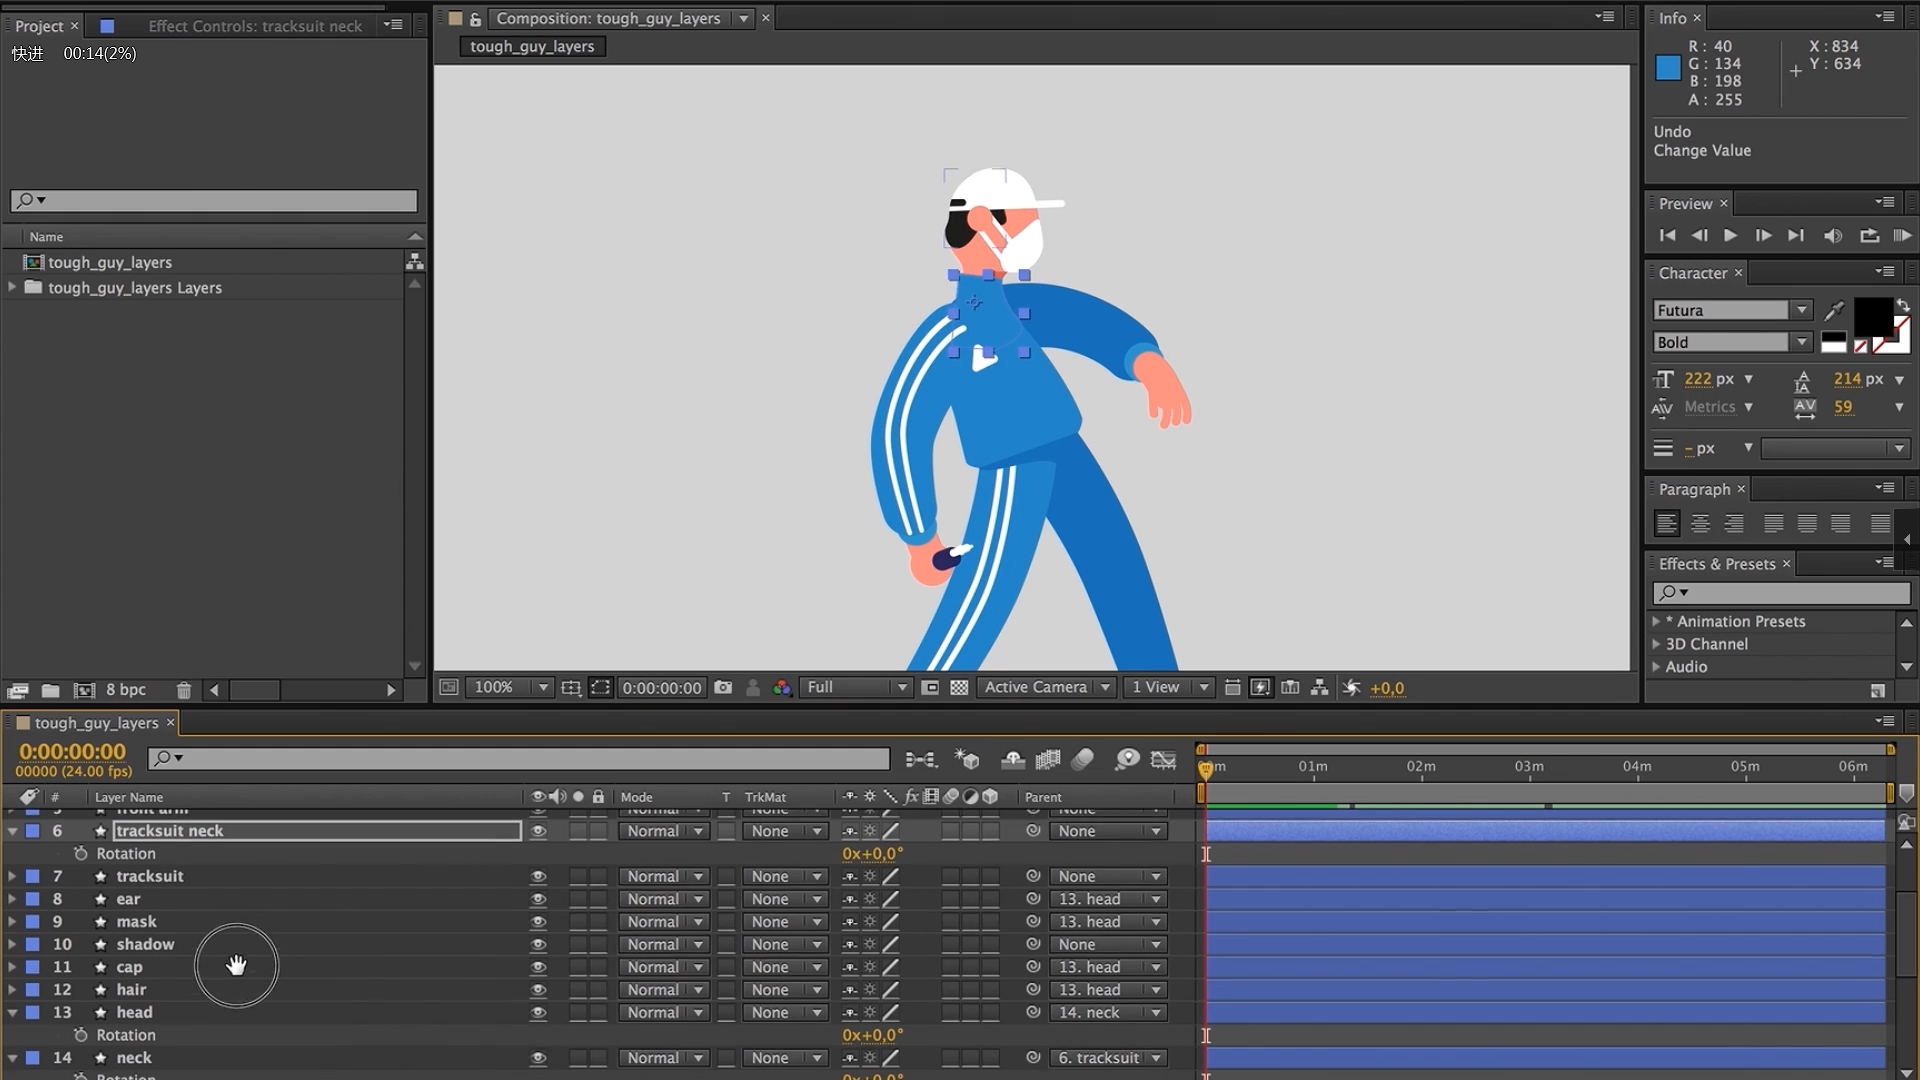Viewport: 1920px width, 1080px height.
Task: Toggle visibility of ear layer
Action: (x=538, y=899)
